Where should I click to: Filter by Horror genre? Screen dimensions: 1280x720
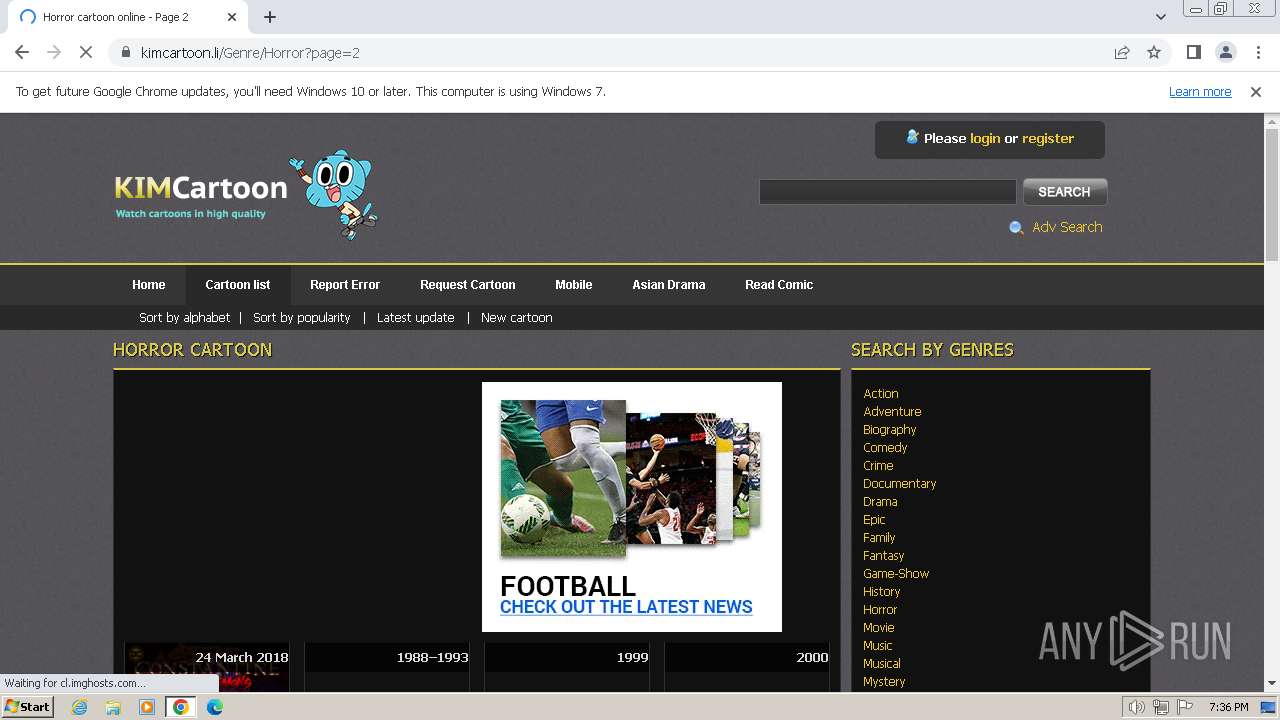(881, 610)
